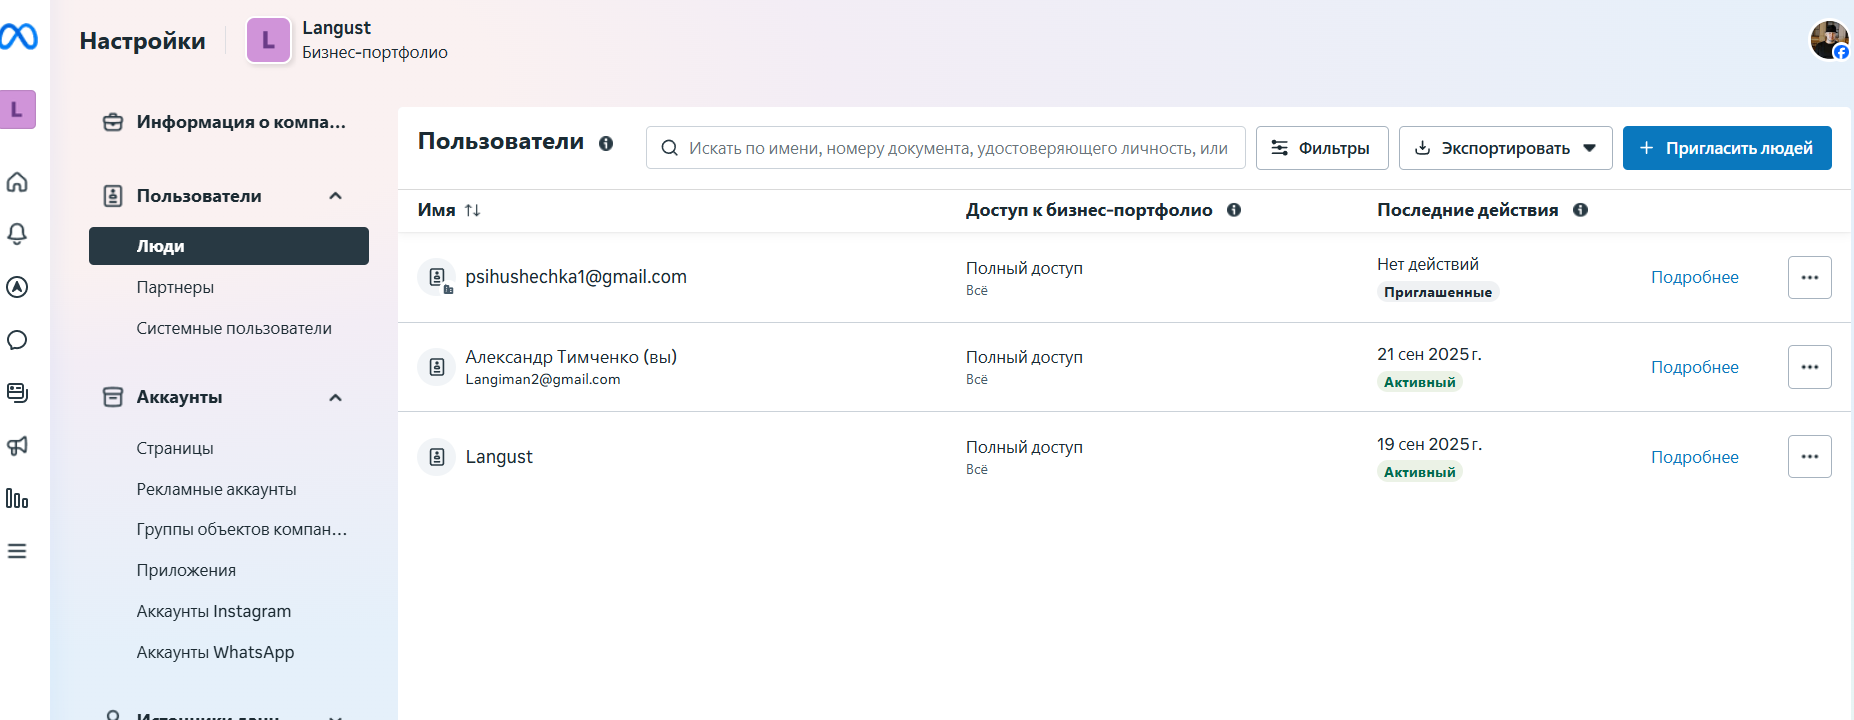The height and width of the screenshot is (720, 1854).
Task: Click the Настройки page title
Action: coord(142,41)
